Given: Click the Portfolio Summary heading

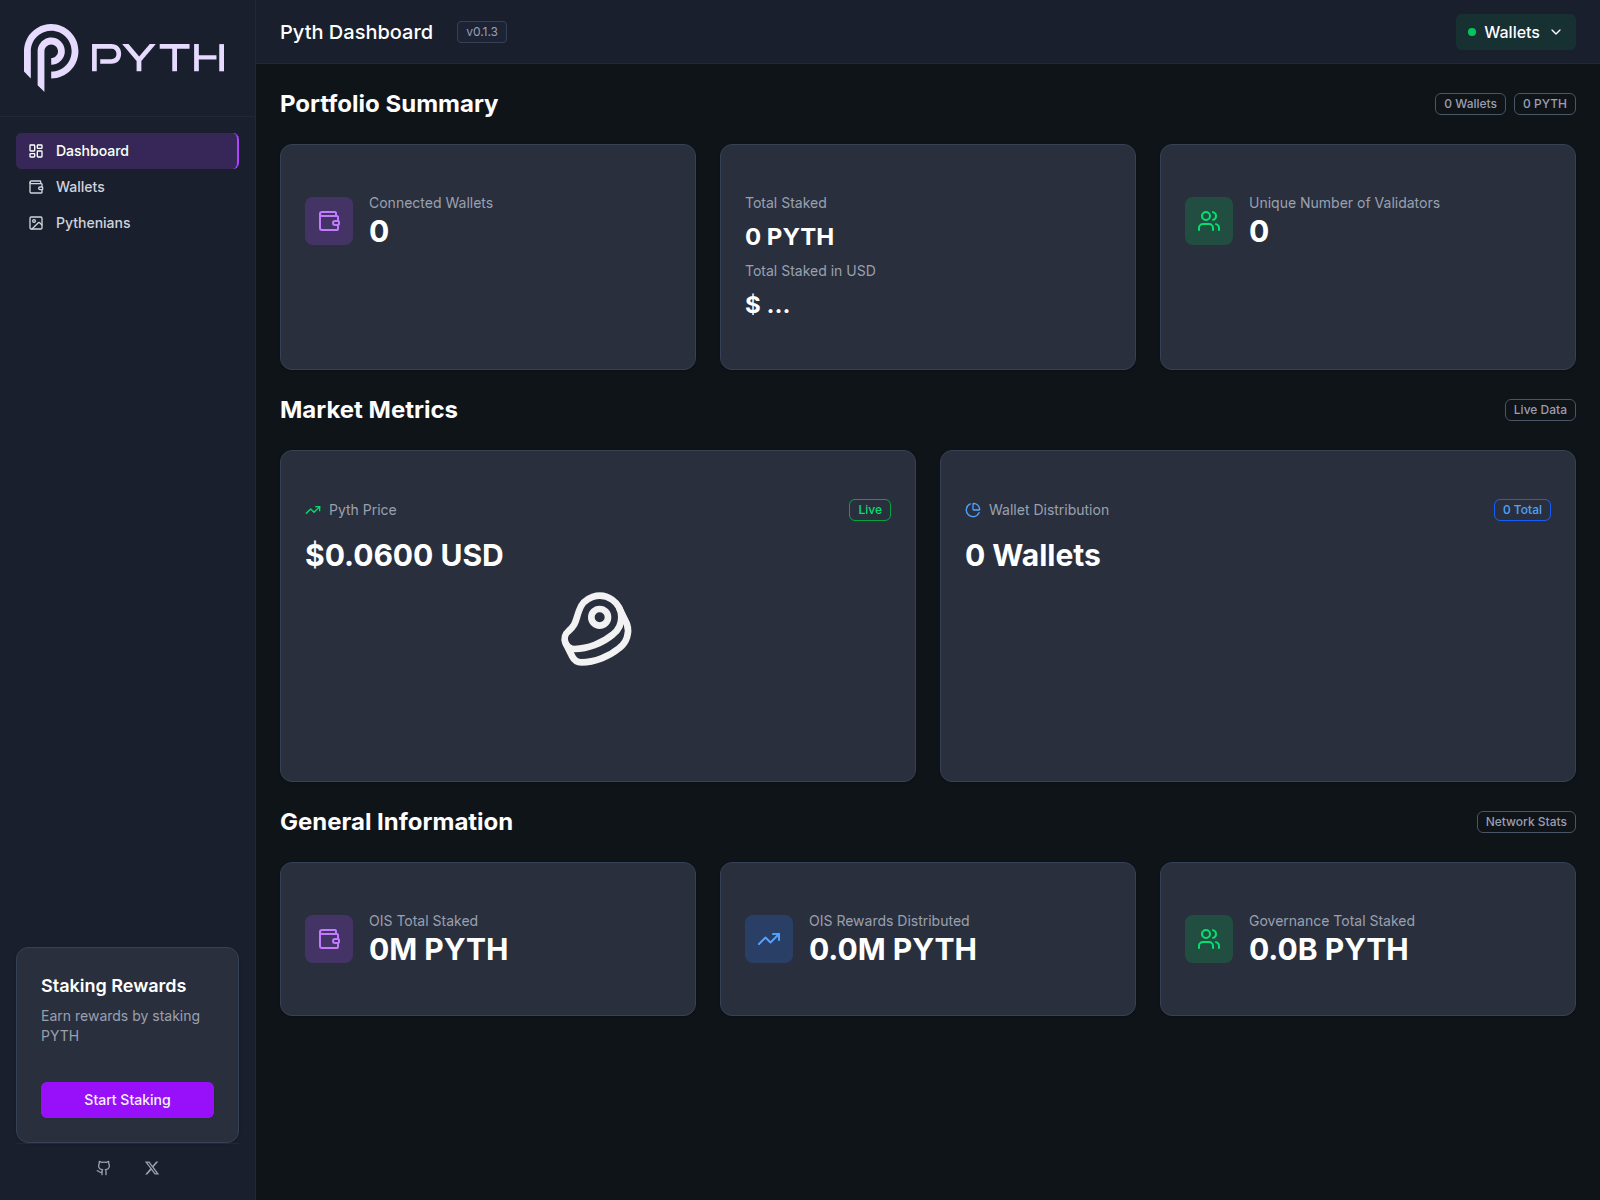Looking at the screenshot, I should coord(389,104).
